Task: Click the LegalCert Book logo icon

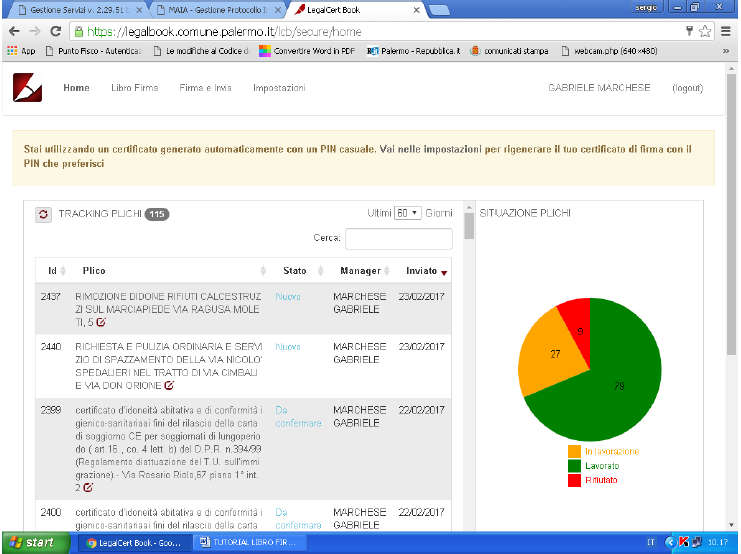Action: pos(27,87)
